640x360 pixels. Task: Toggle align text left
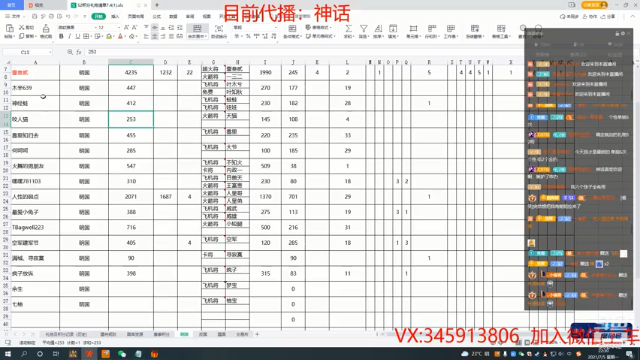point(146,36)
